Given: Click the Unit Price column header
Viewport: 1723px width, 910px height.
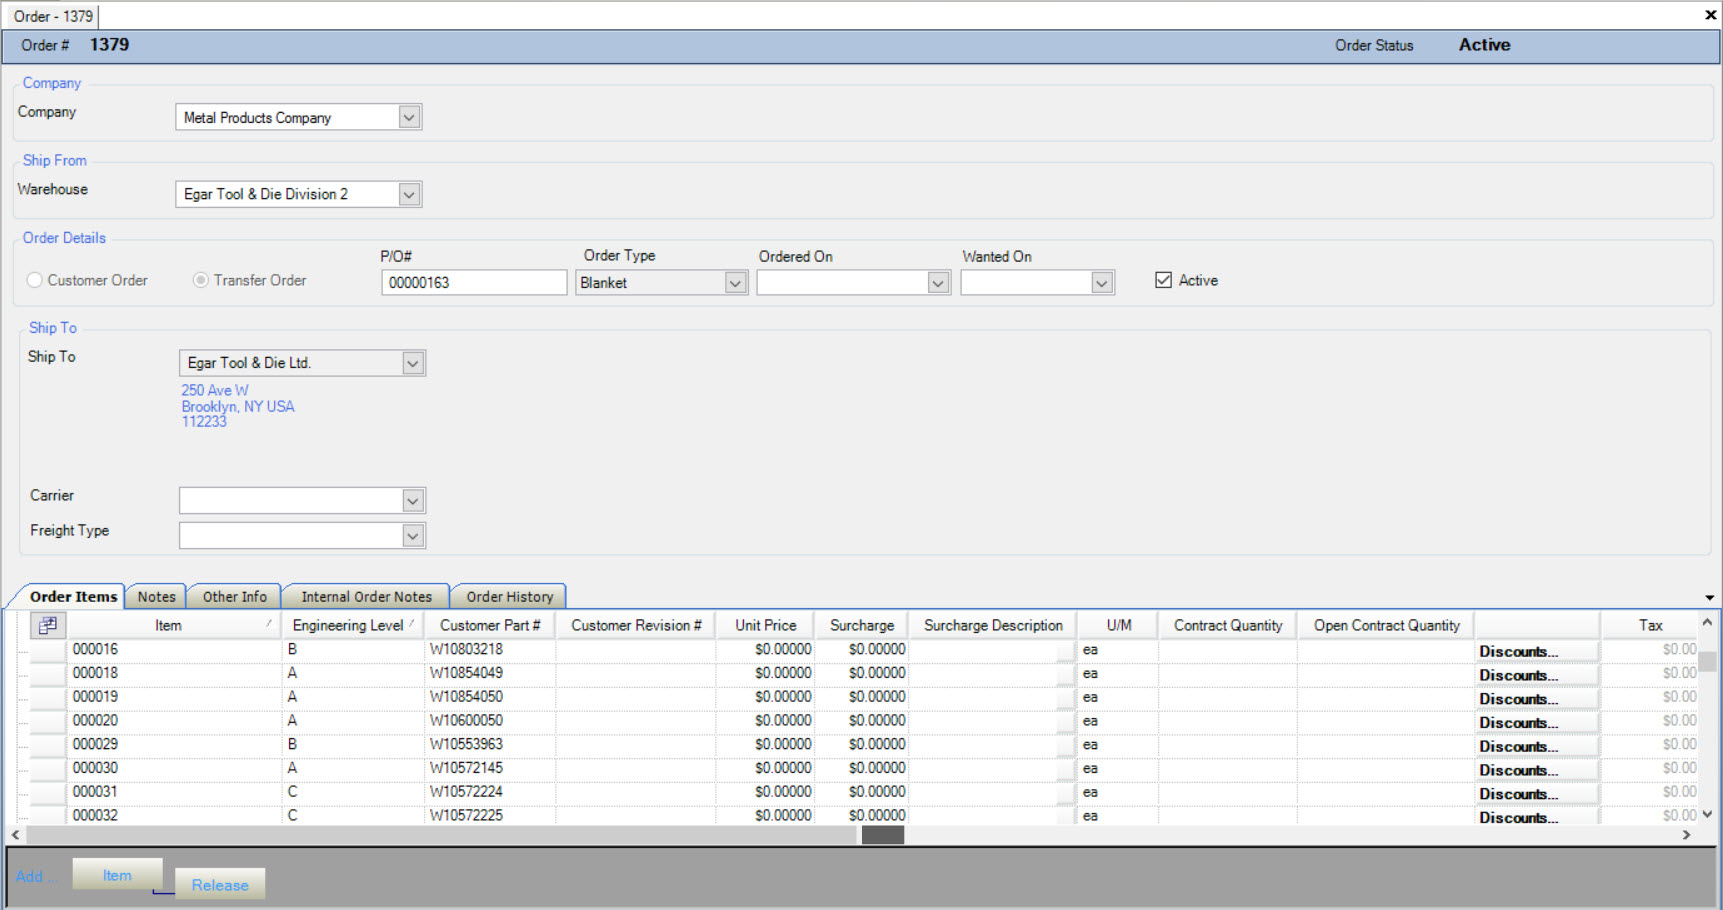Looking at the screenshot, I should pos(766,625).
